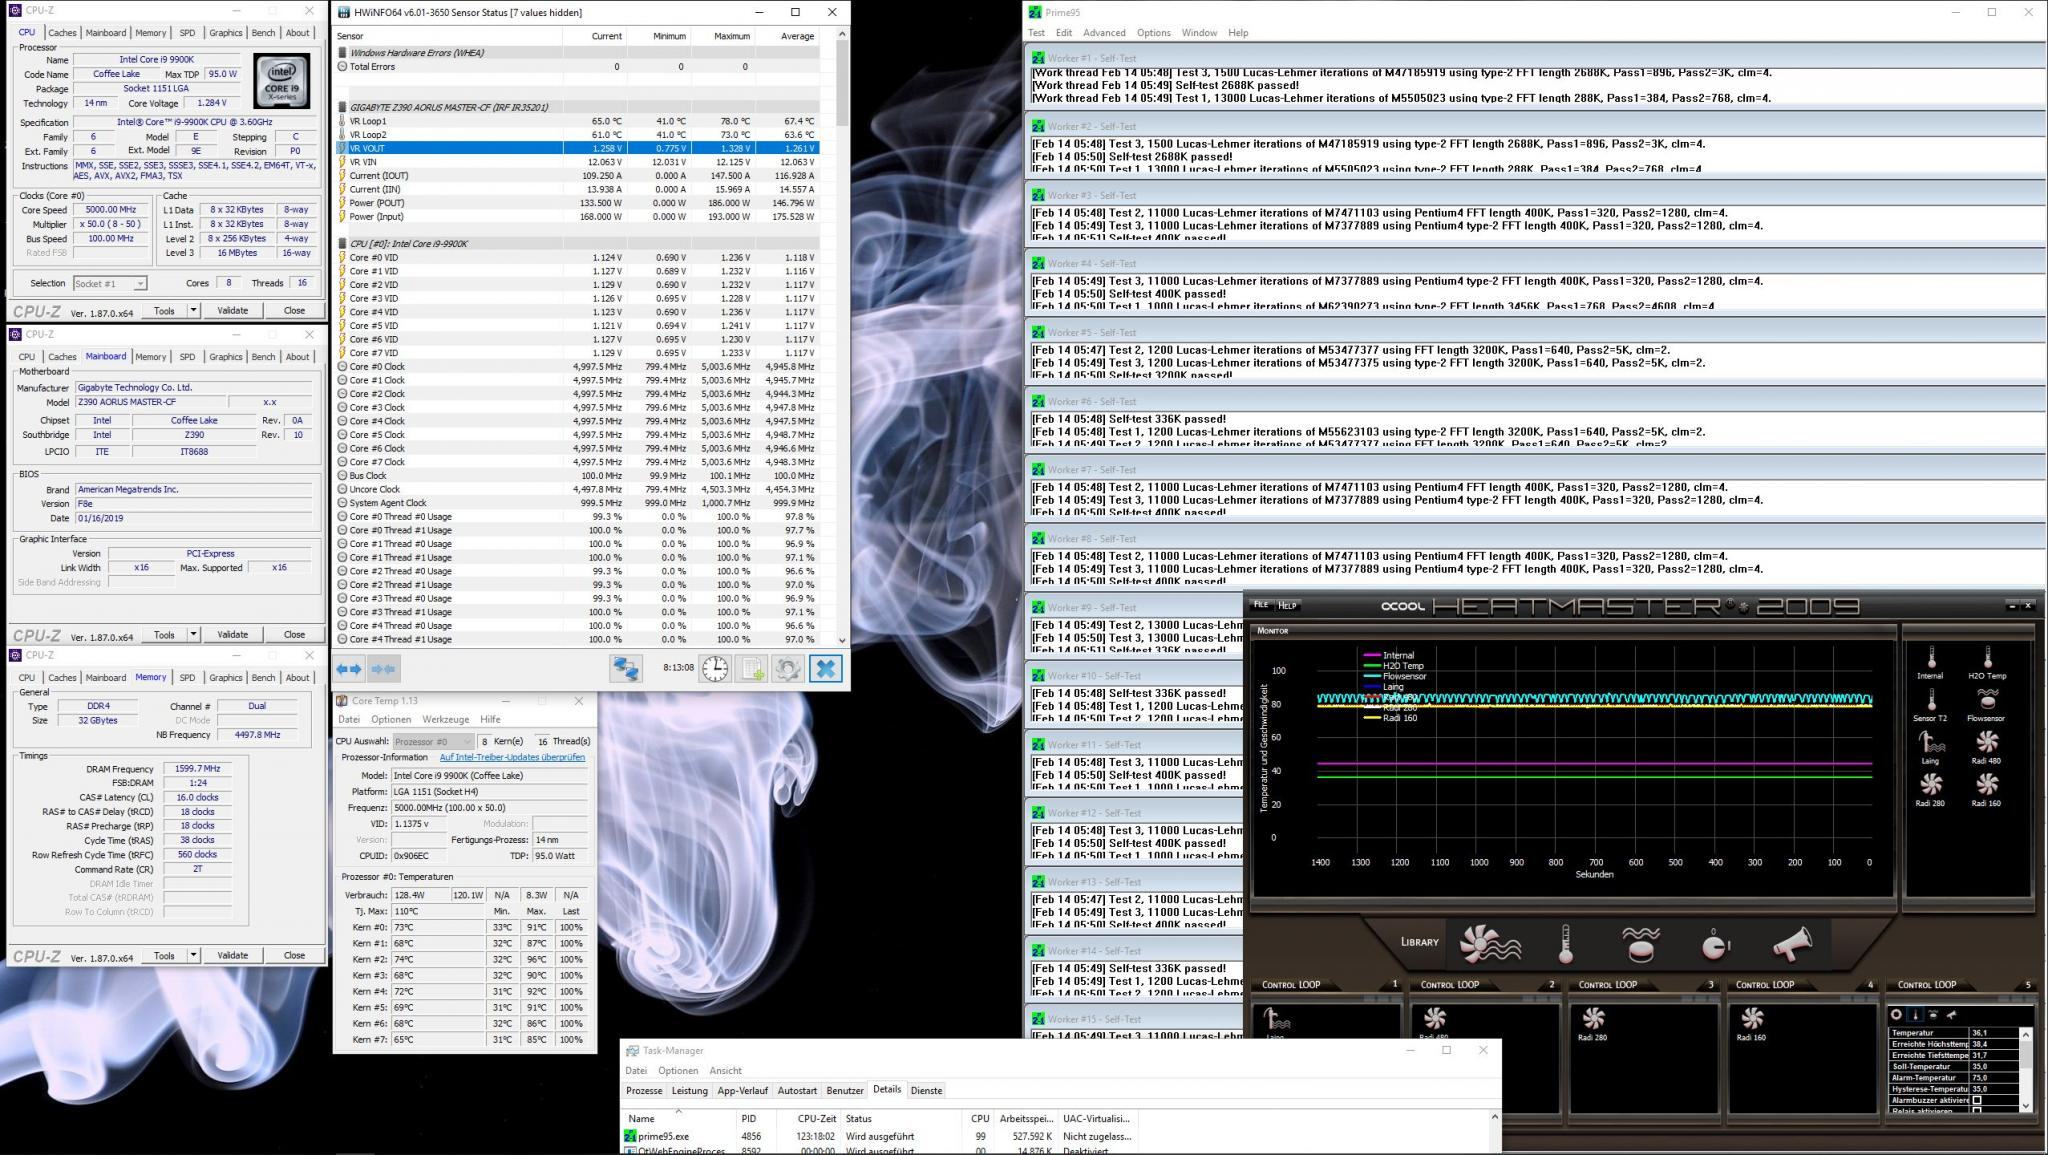Click the blue X close icon in HWiNFO toolbar
Screen dimensions: 2048x1155
pyautogui.click(x=825, y=668)
